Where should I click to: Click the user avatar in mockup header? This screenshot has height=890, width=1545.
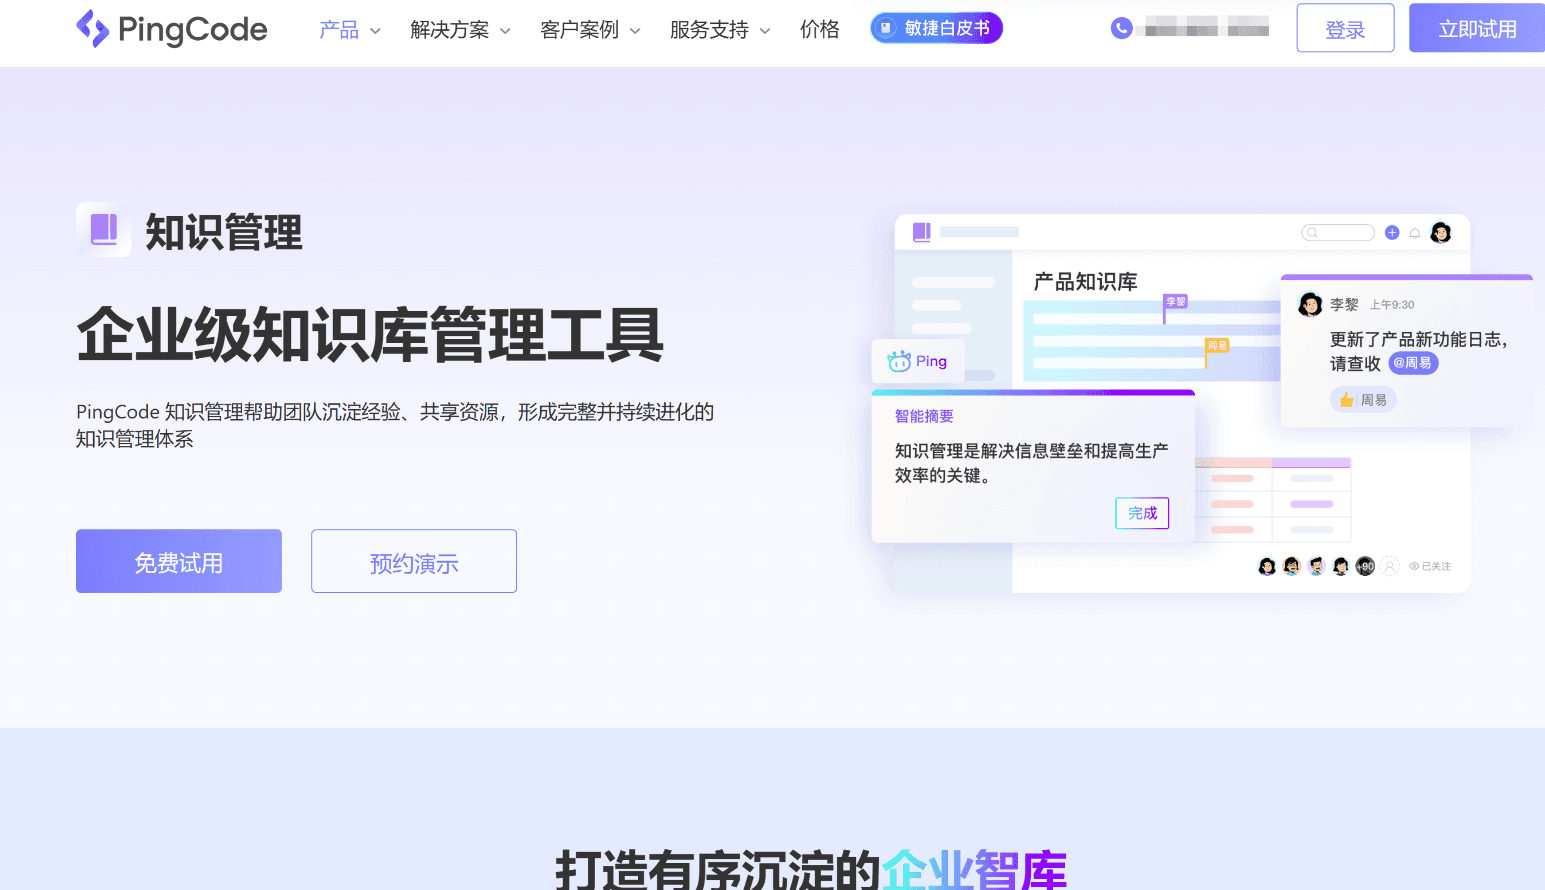click(1441, 232)
